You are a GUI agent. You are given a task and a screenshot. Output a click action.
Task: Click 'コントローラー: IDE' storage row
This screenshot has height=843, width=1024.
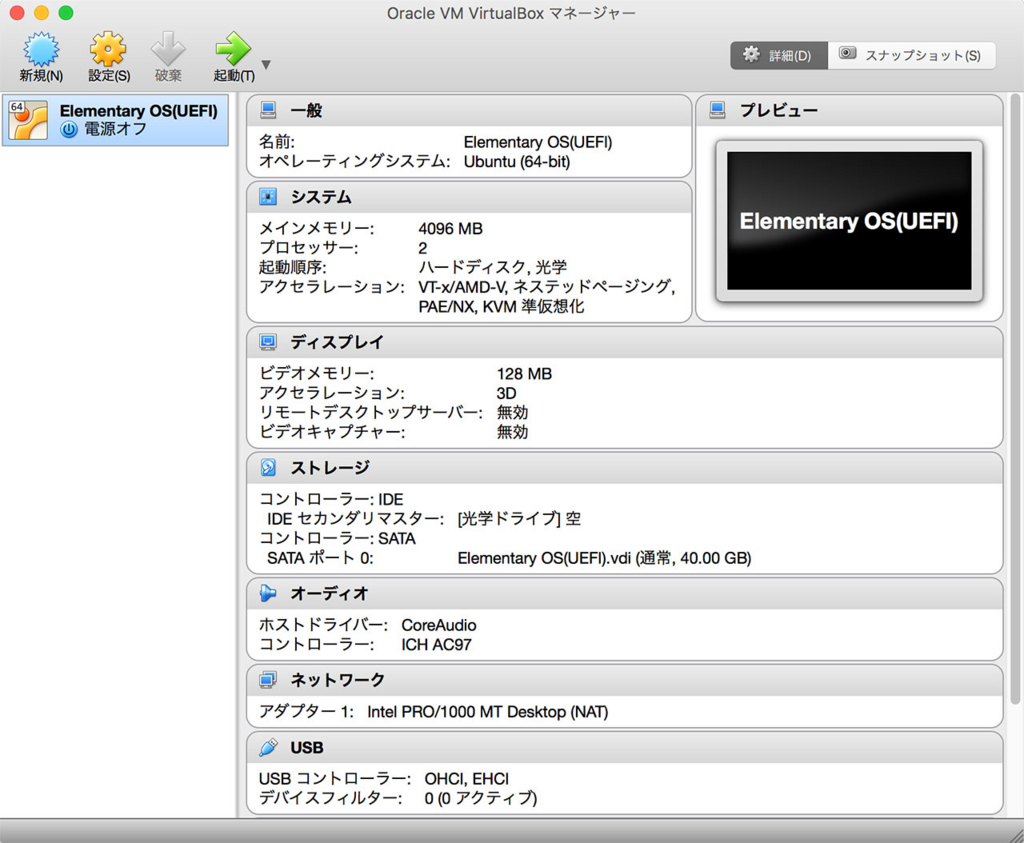331,500
